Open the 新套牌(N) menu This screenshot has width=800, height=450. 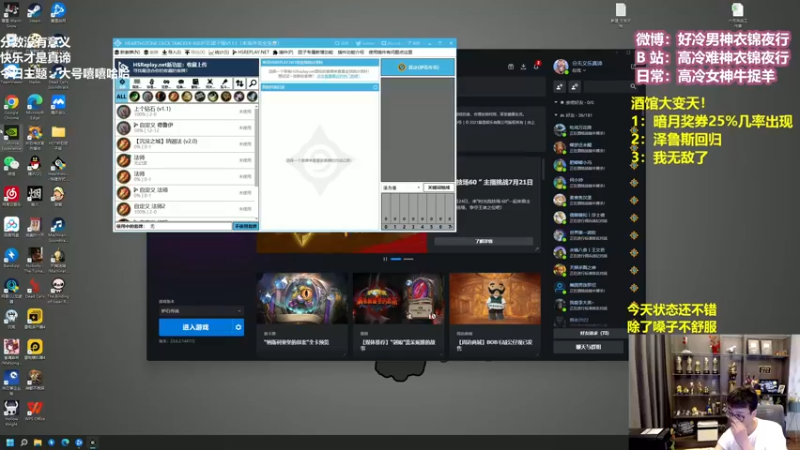click(x=128, y=52)
